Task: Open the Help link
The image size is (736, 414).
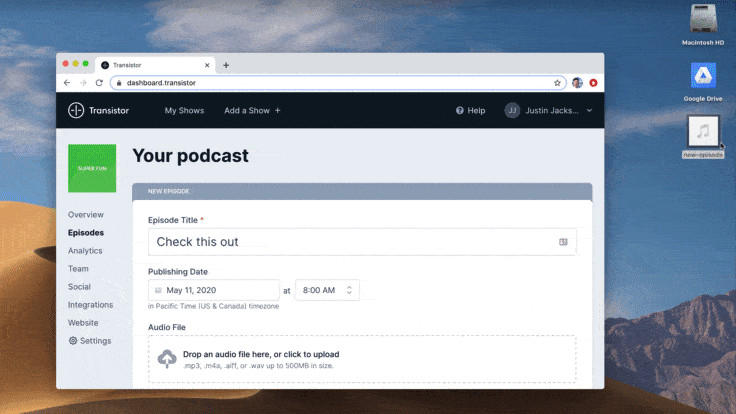Action: [470, 110]
